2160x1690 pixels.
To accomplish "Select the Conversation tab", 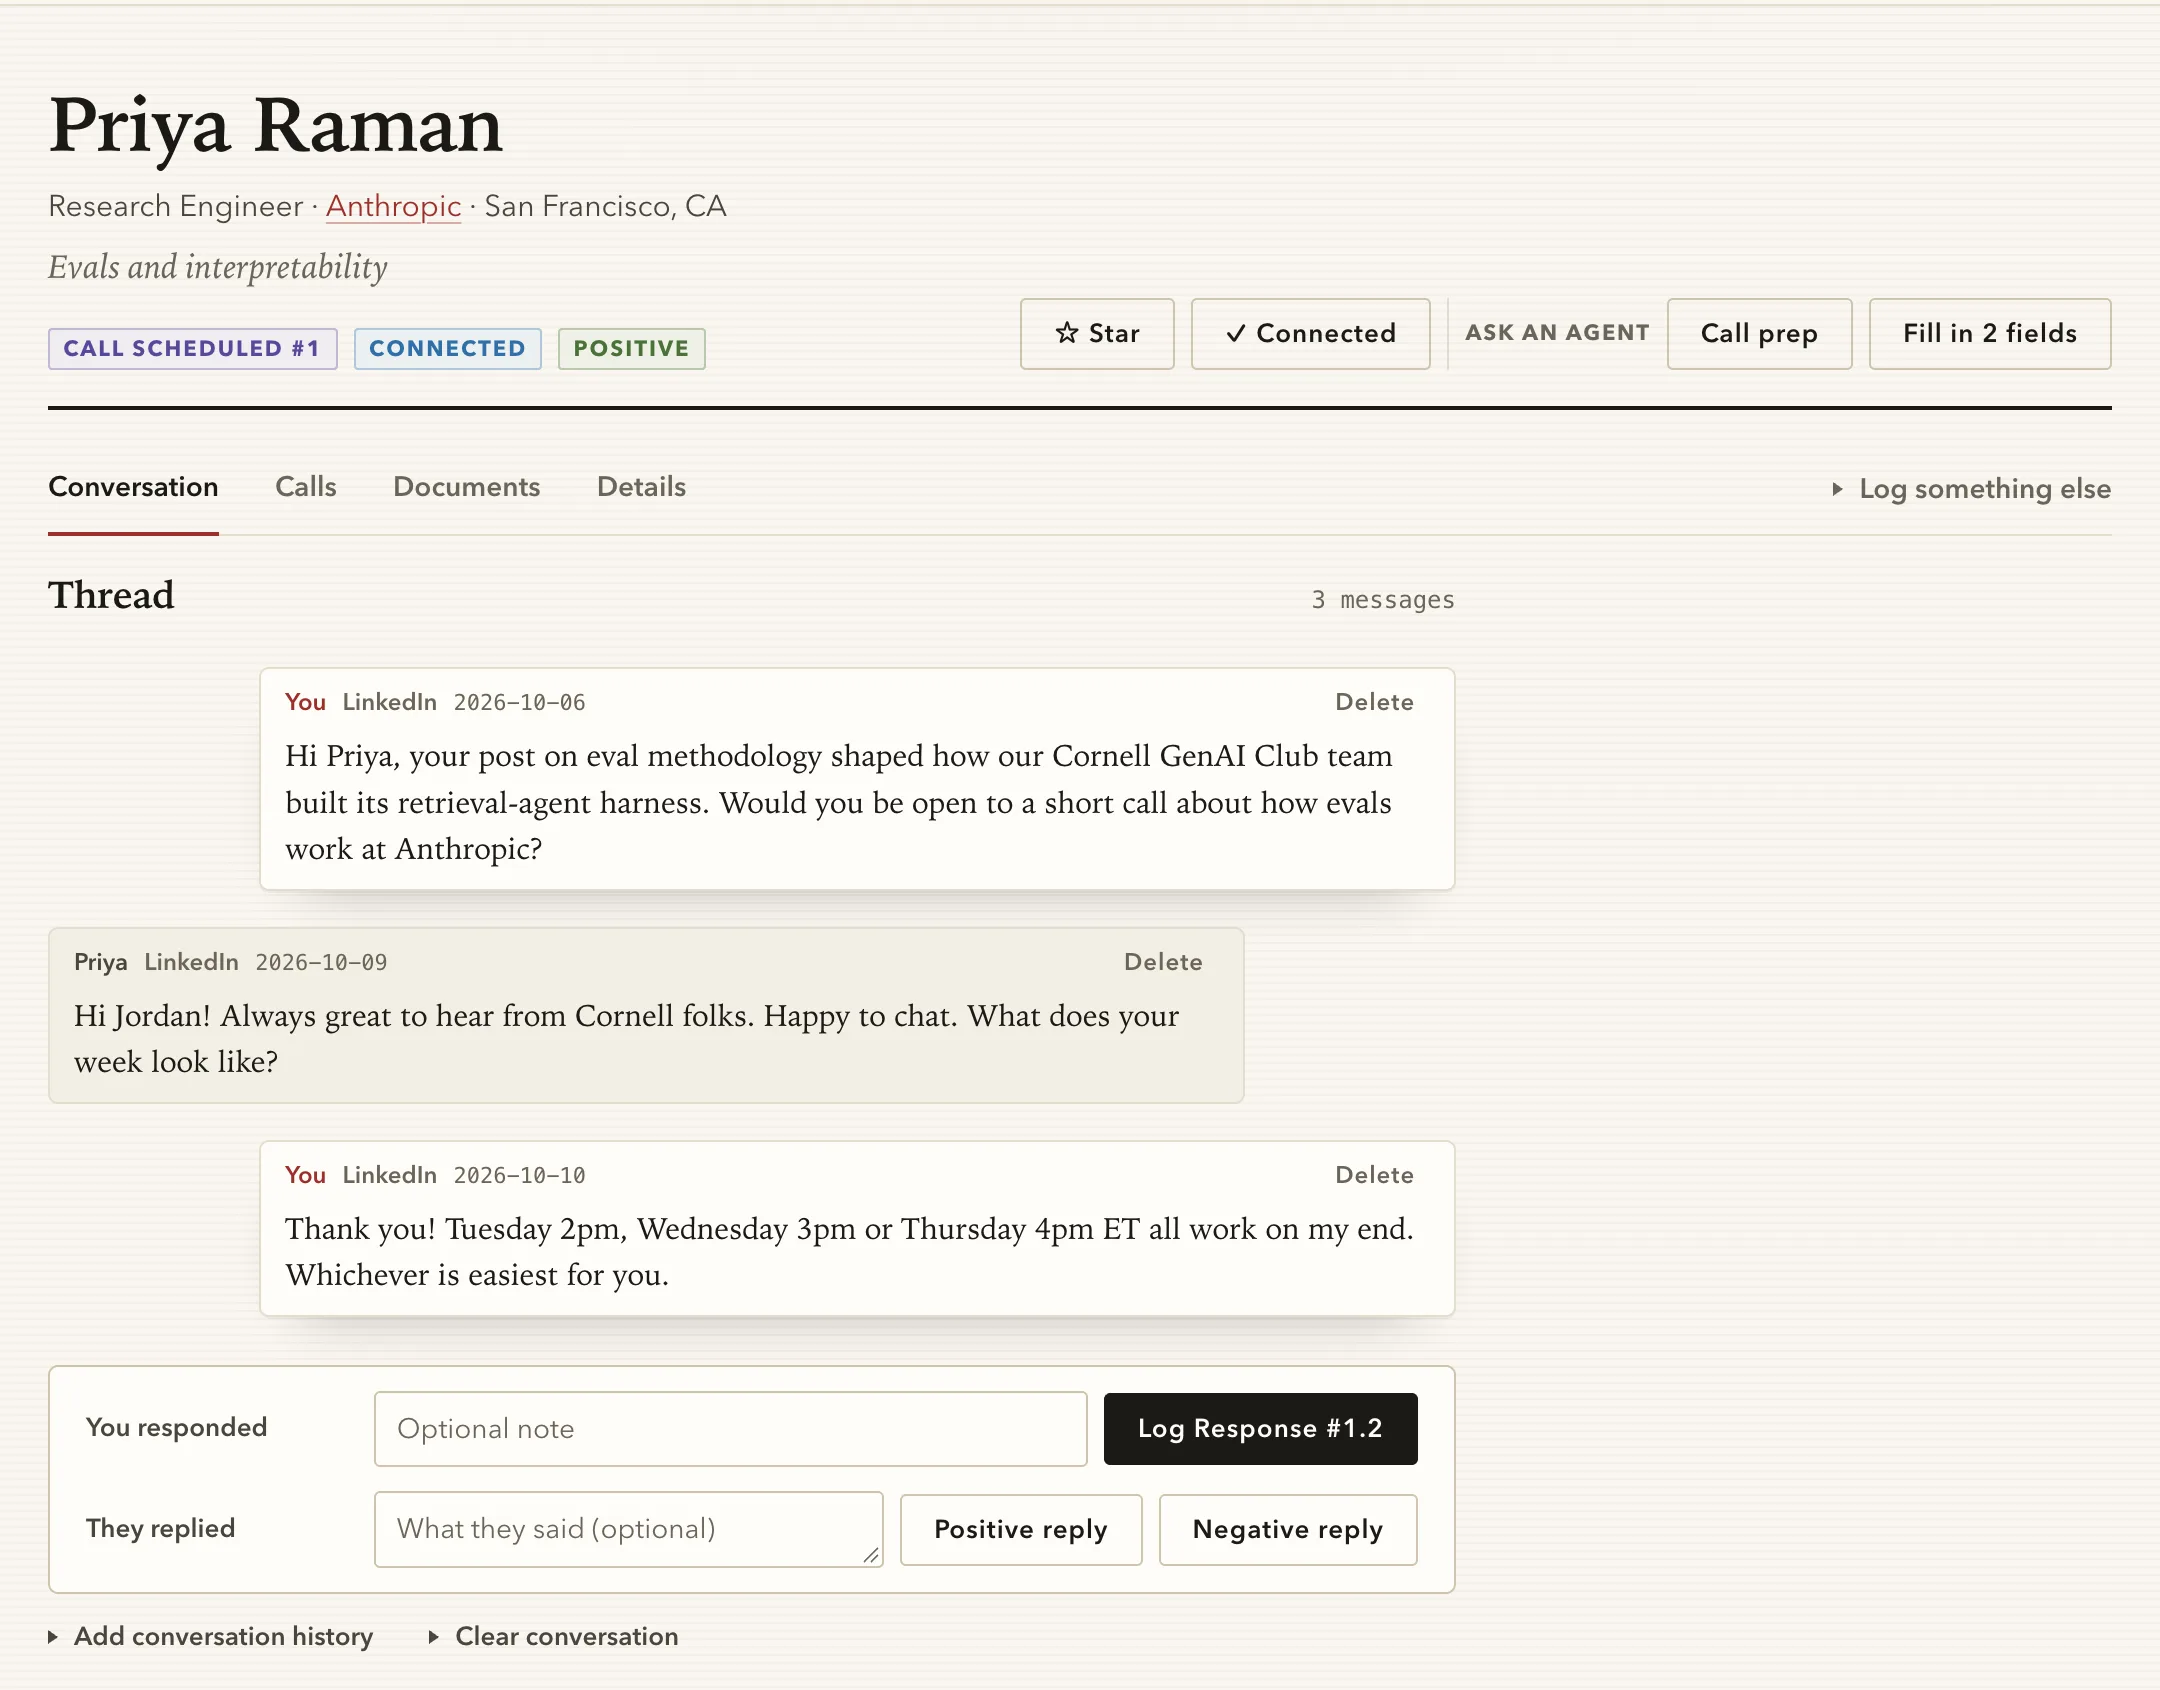I will tap(133, 487).
